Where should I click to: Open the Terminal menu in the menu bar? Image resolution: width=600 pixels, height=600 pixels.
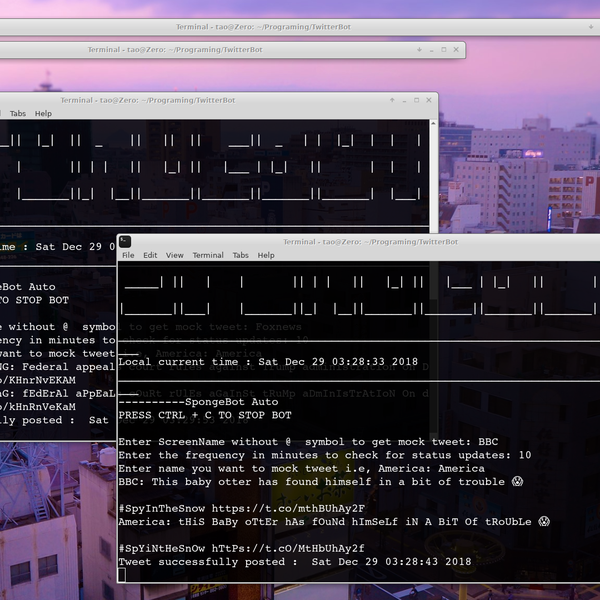208,255
